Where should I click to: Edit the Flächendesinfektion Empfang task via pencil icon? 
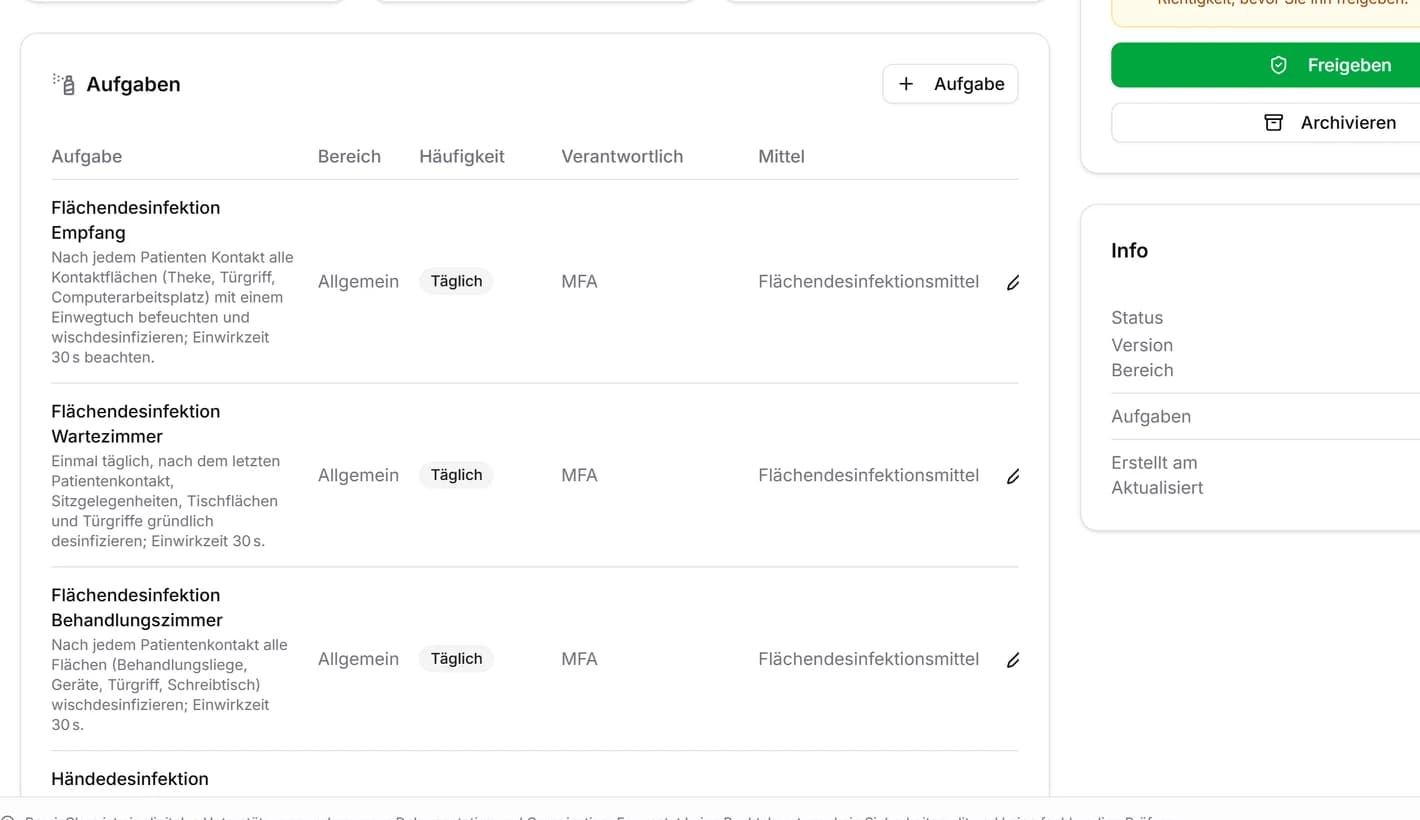coord(1013,283)
